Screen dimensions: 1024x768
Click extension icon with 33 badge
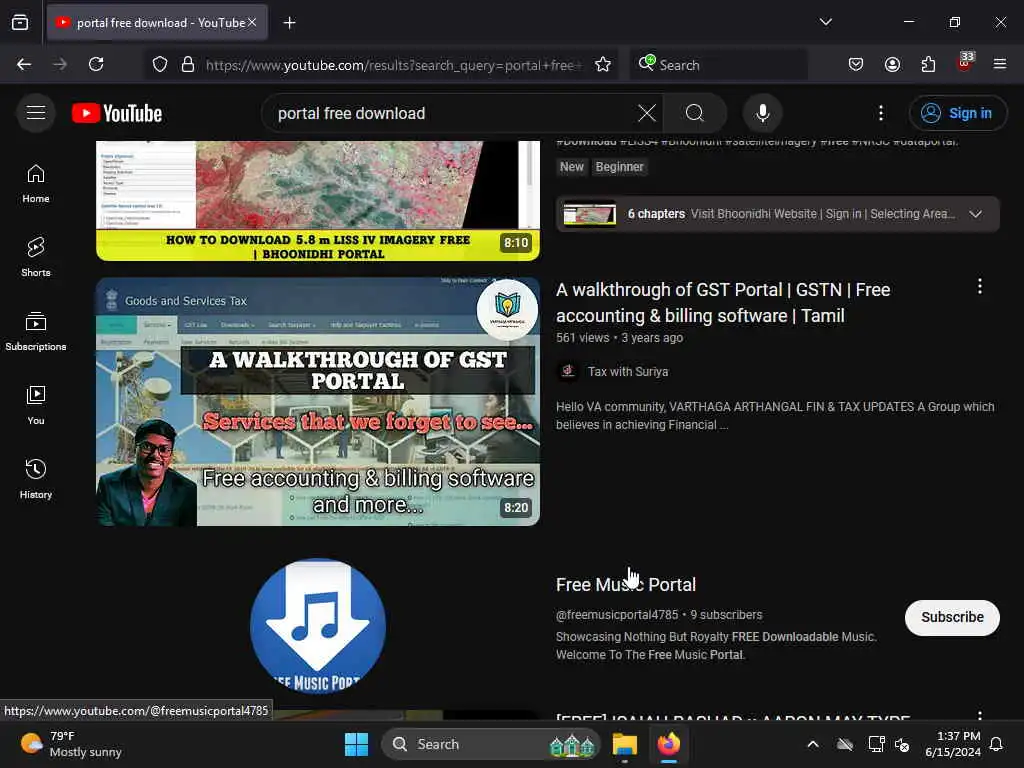[964, 63]
